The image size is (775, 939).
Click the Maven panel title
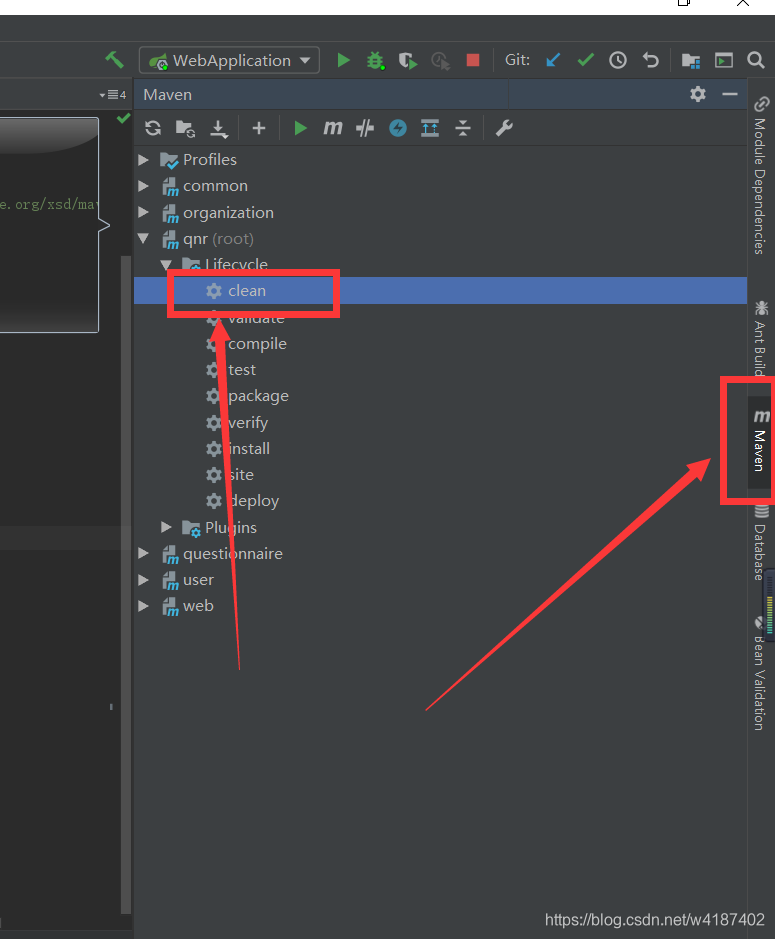168,95
